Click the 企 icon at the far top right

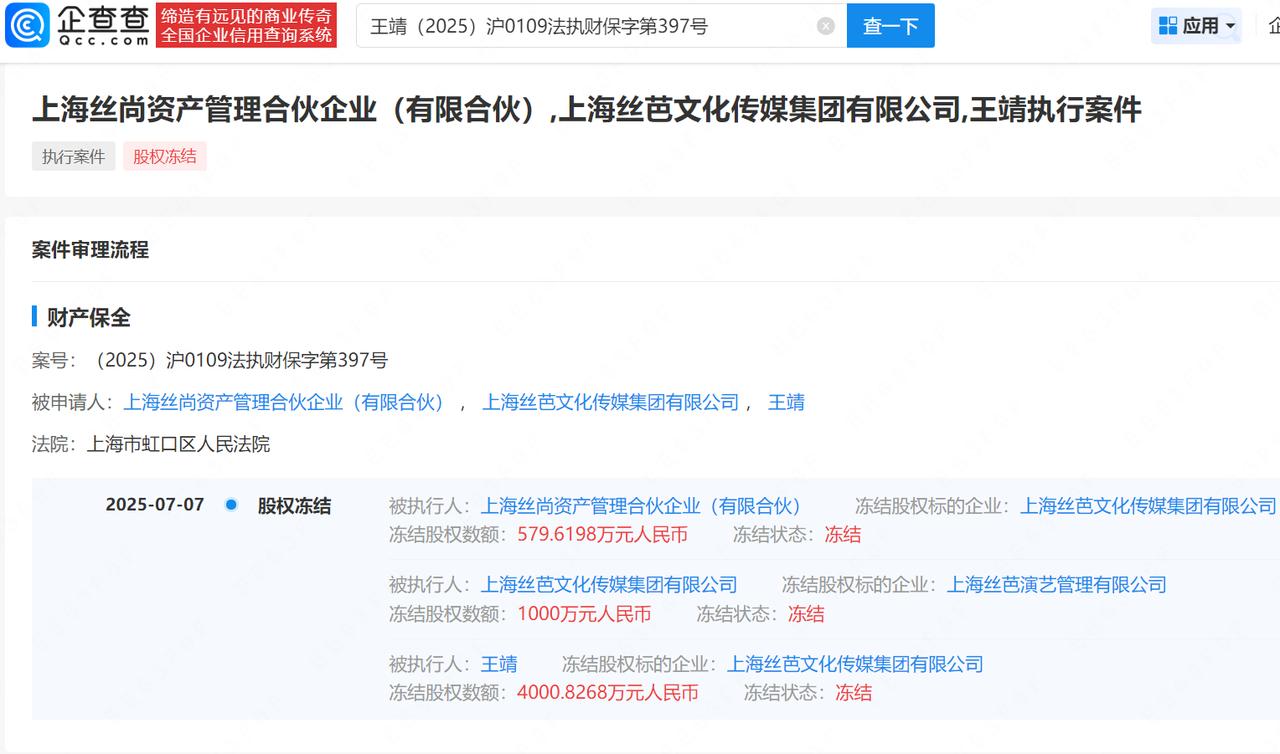tap(1271, 25)
